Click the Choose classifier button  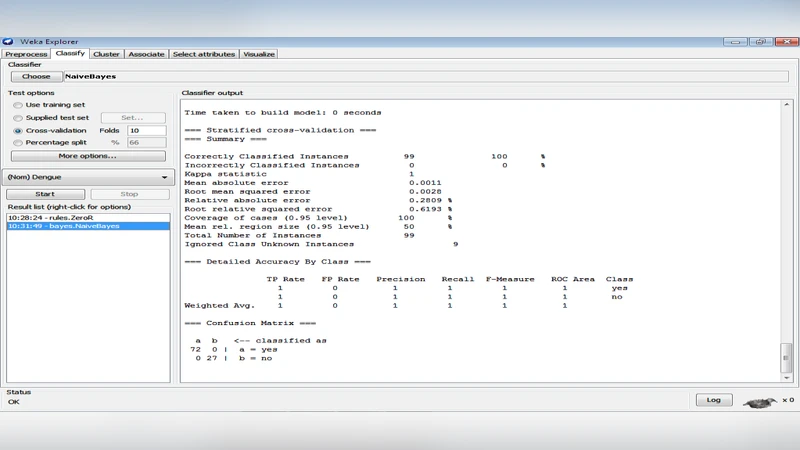click(x=36, y=76)
